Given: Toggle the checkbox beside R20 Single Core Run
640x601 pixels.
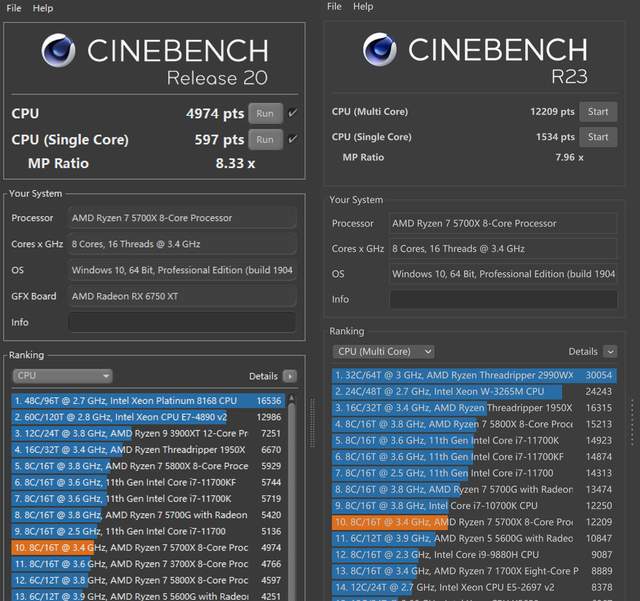Looking at the screenshot, I should coord(292,140).
